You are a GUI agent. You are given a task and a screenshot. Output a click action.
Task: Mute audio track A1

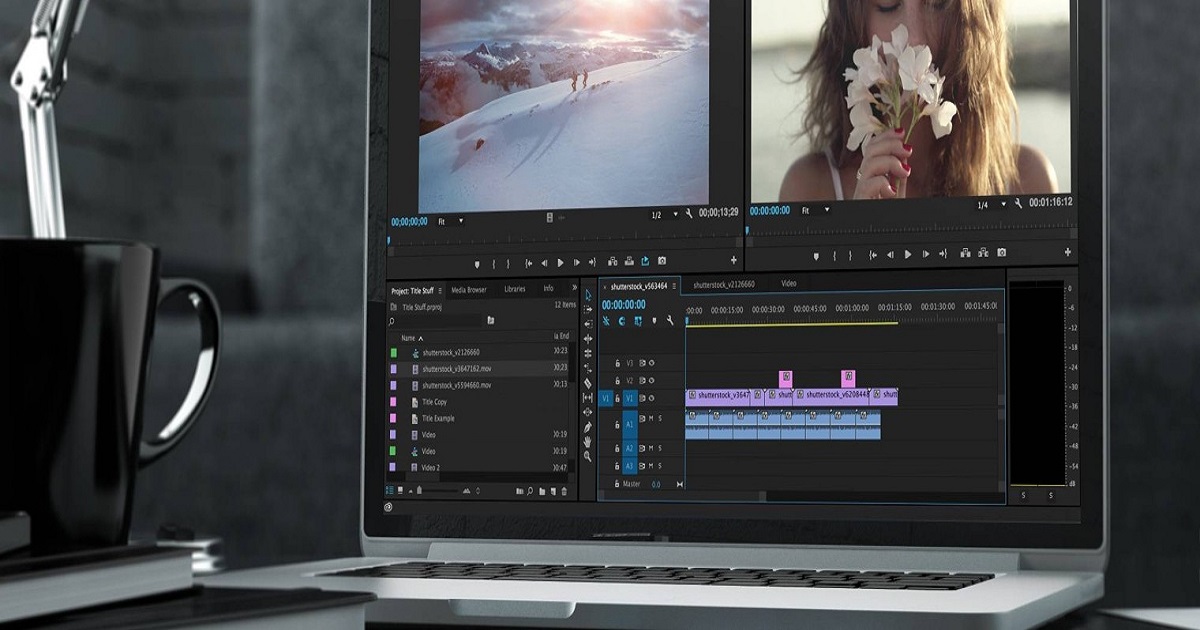click(x=651, y=419)
